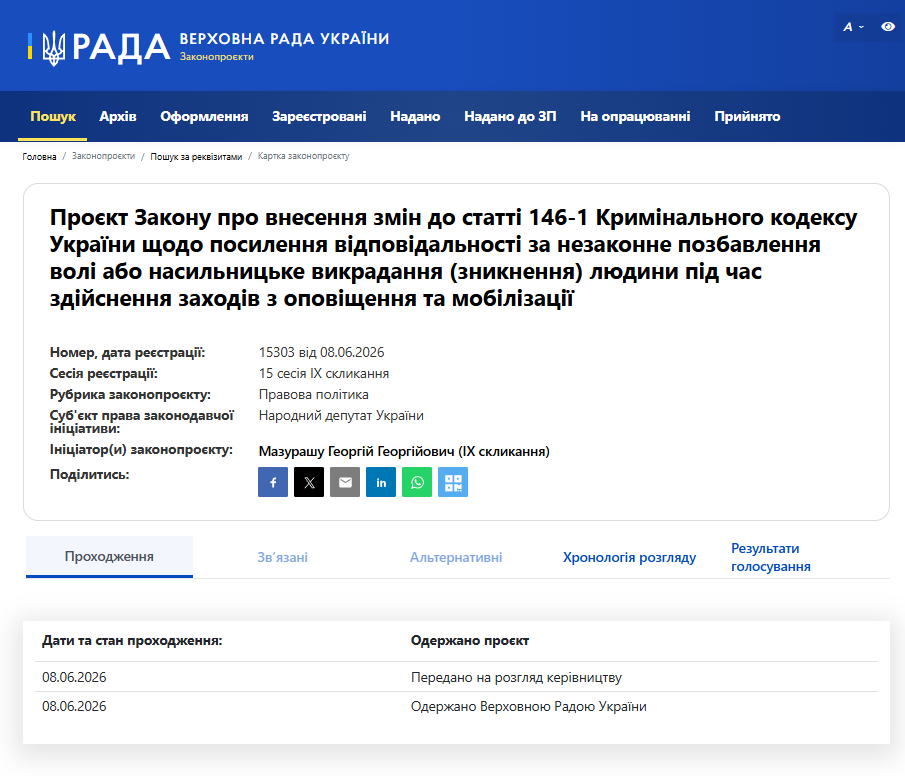Click the bill title heading
905x776 pixels.
(x=454, y=258)
